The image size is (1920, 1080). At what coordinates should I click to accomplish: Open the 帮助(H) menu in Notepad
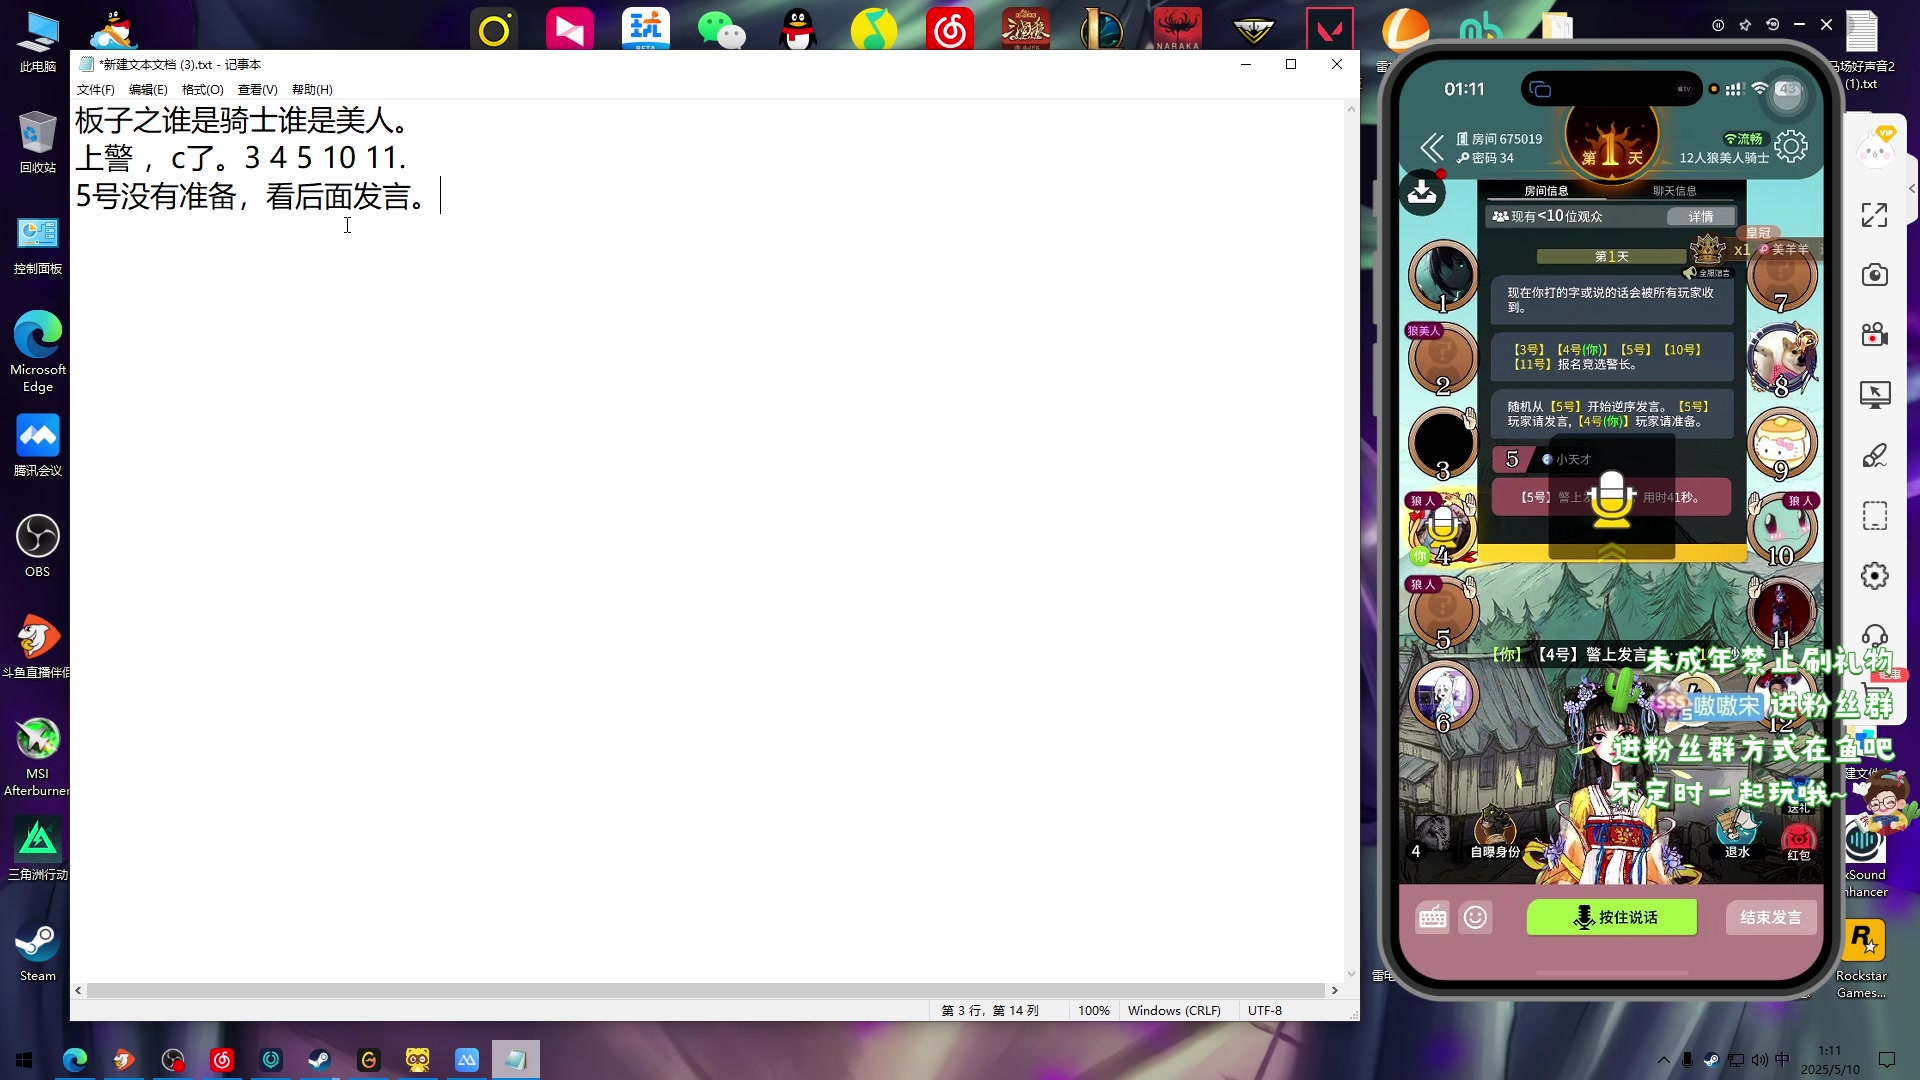pyautogui.click(x=312, y=90)
